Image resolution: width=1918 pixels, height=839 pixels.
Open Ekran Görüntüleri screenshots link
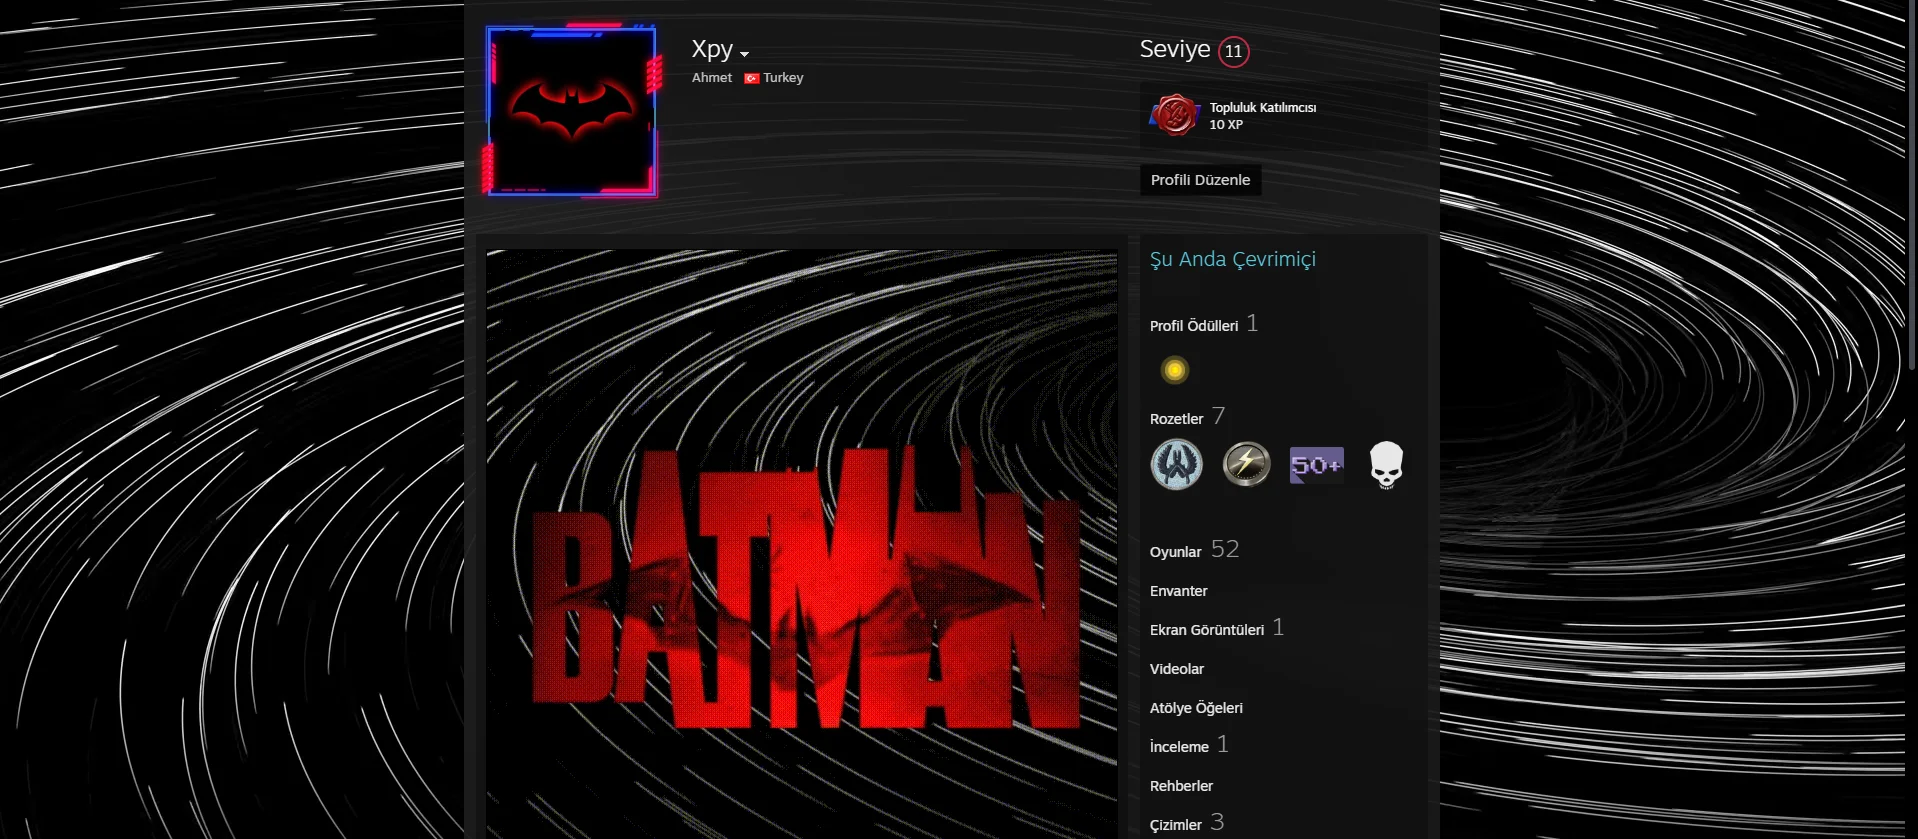coord(1207,630)
